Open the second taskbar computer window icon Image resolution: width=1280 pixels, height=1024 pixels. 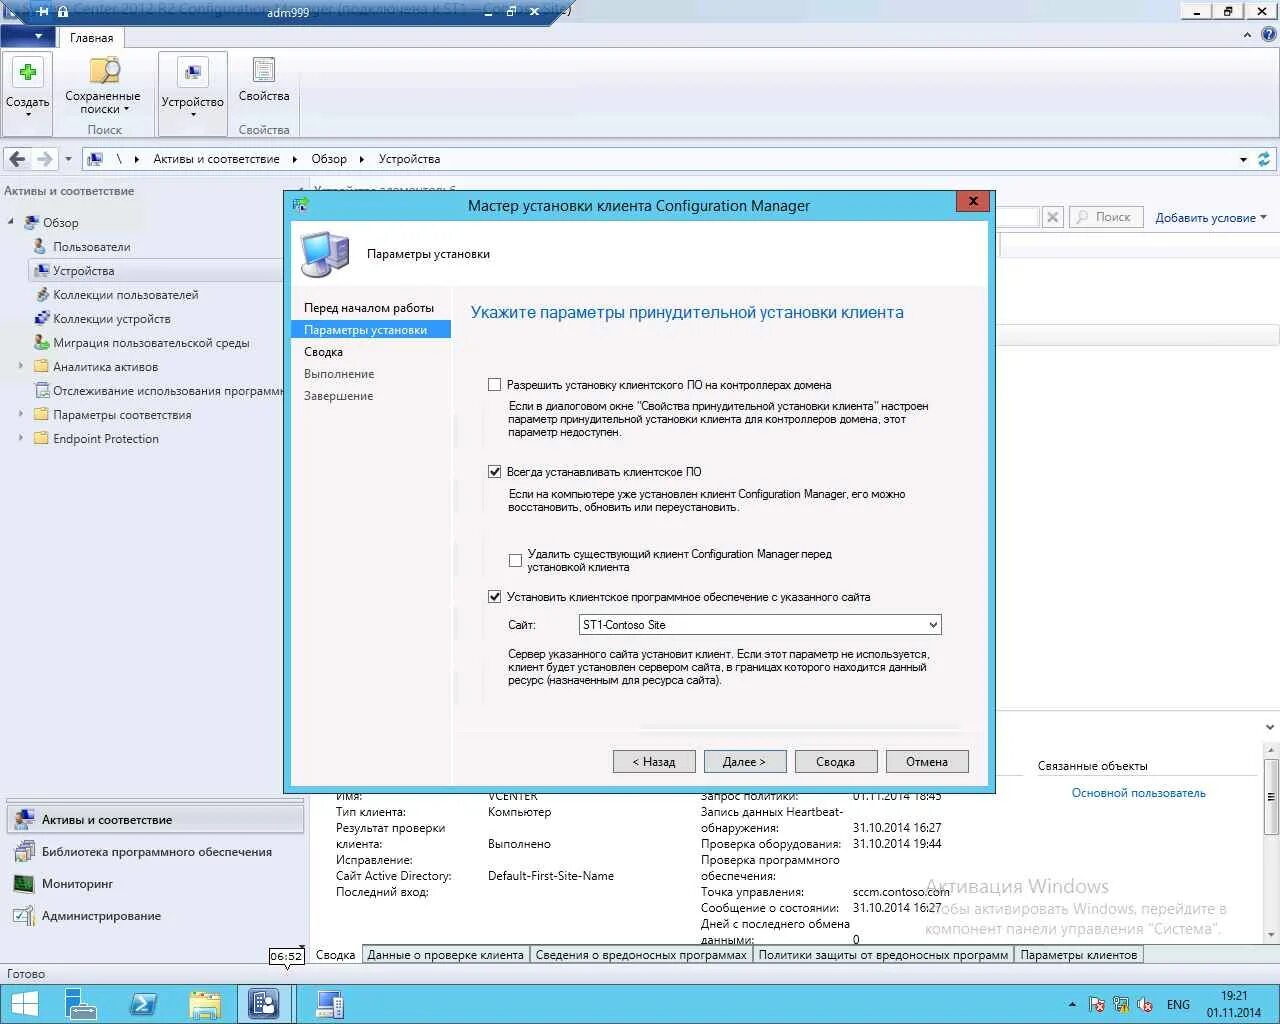pos(329,1004)
